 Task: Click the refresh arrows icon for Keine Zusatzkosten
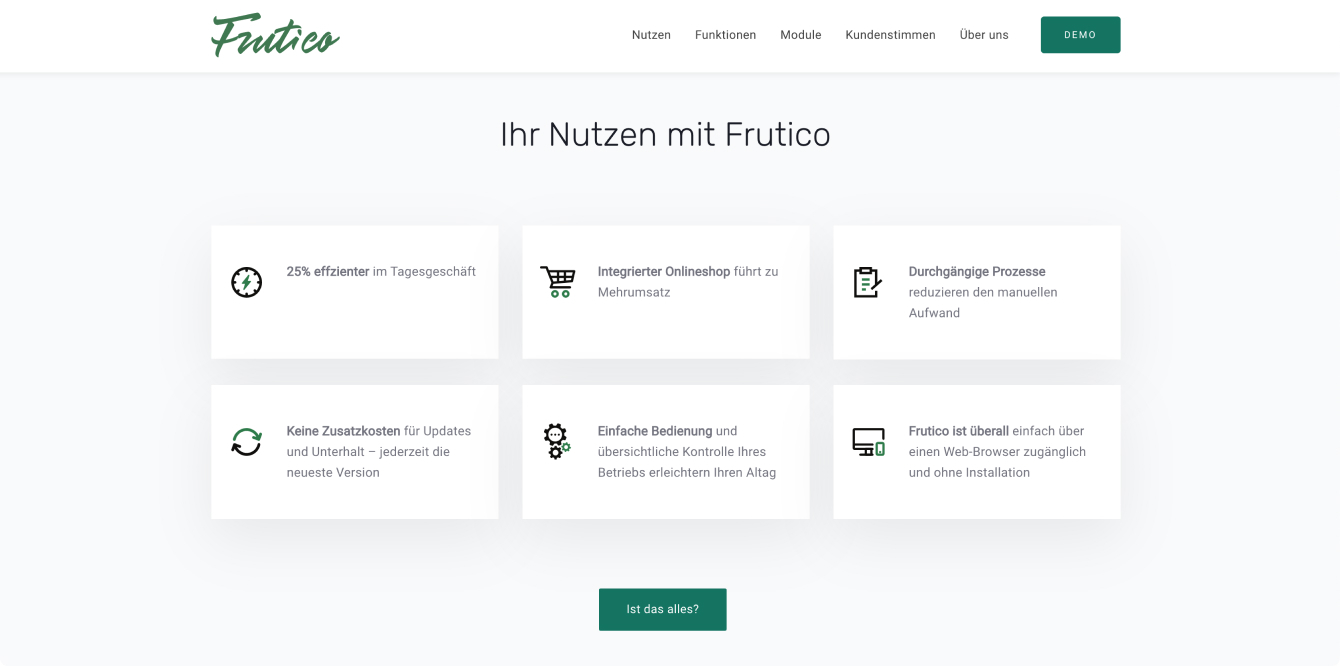click(246, 442)
